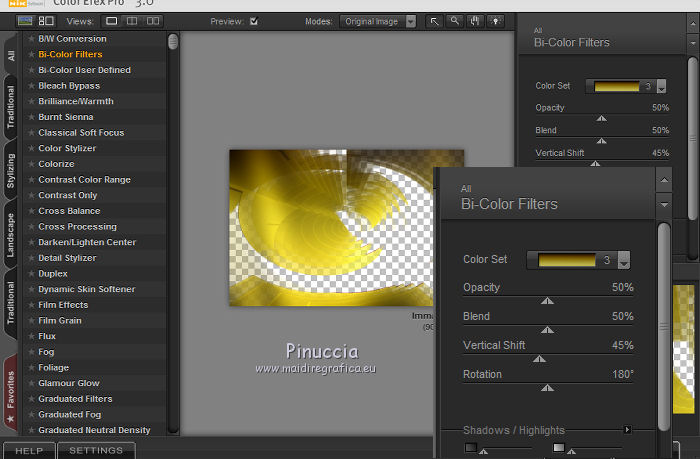Open the Landscape category tab
The image size is (700, 459).
[11, 235]
